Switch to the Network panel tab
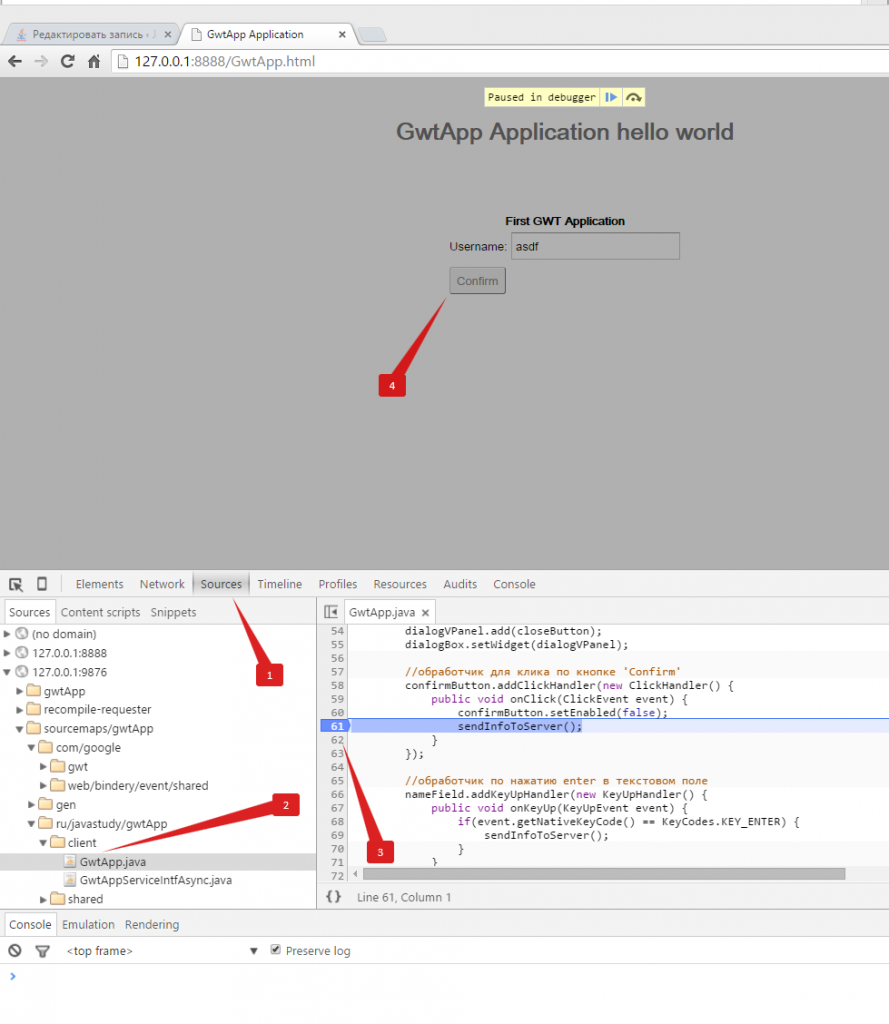 coord(162,583)
